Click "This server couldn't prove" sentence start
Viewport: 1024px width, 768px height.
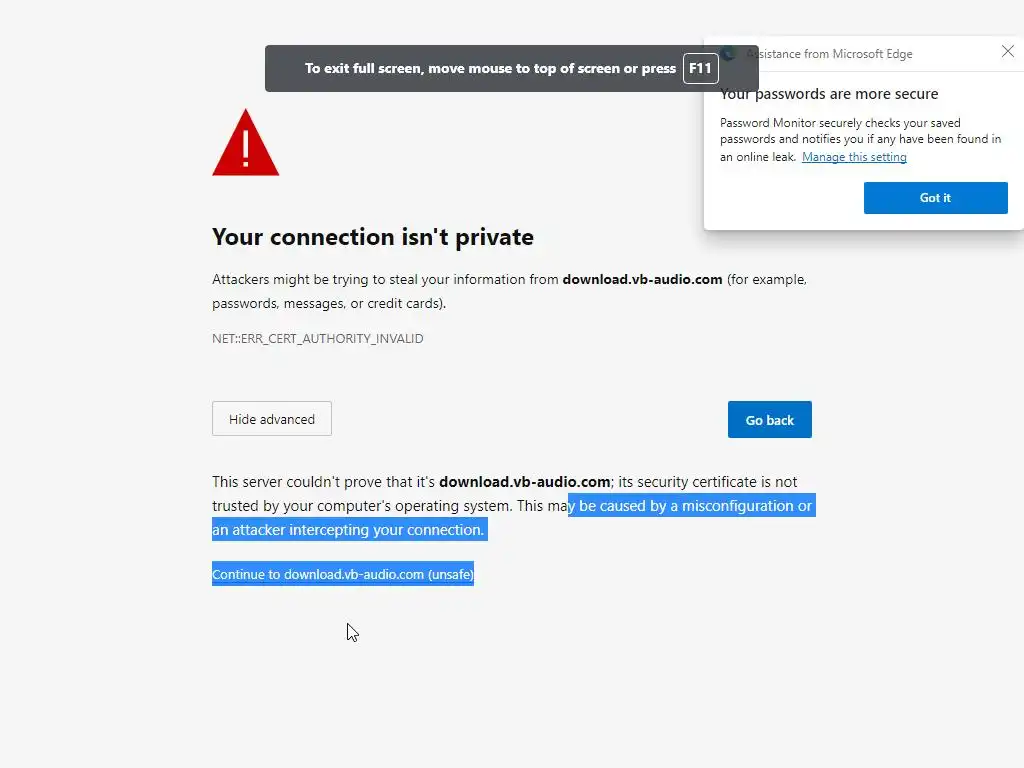coord(300,482)
